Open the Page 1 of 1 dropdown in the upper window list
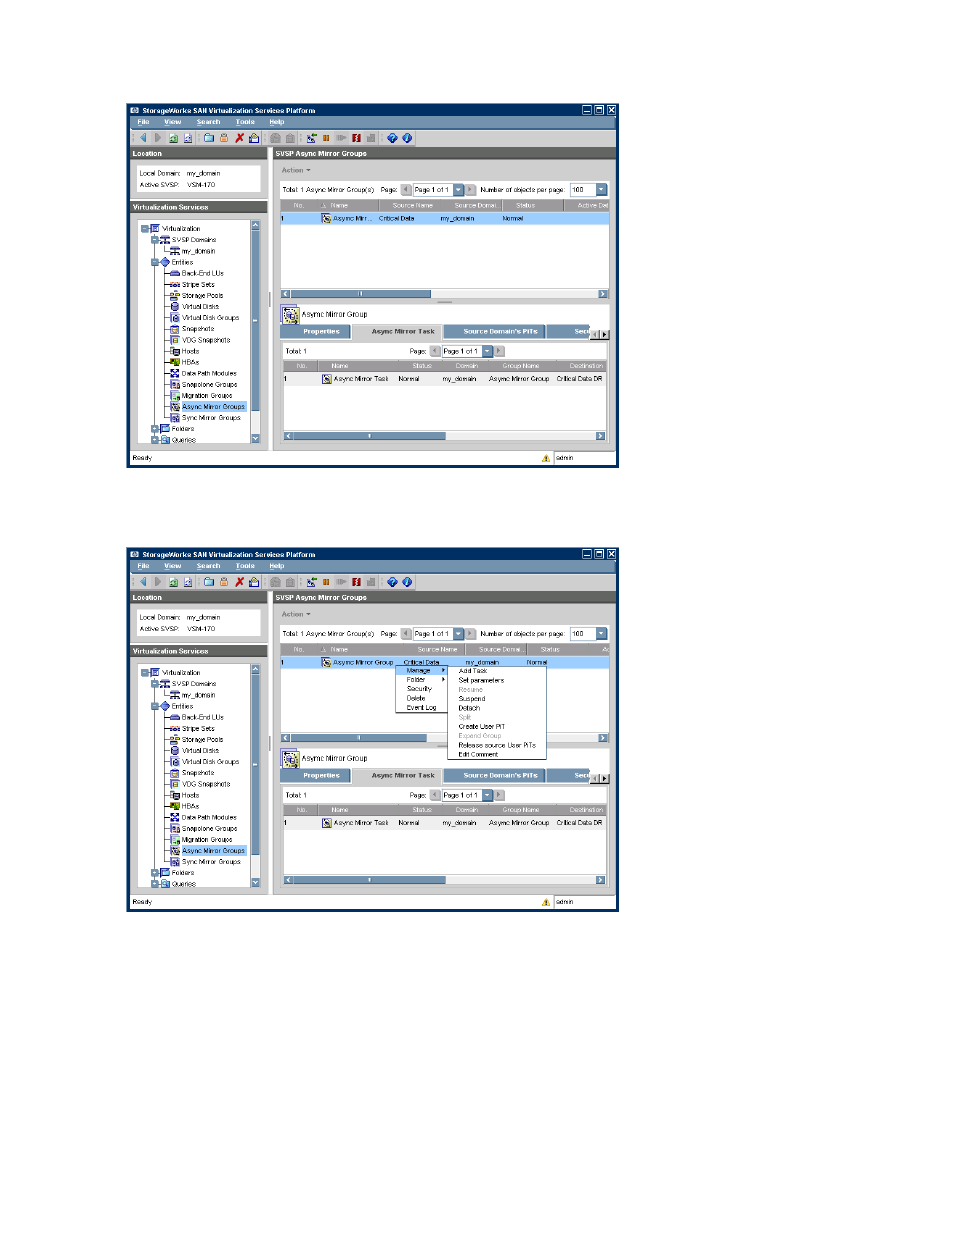The image size is (954, 1235). coord(458,189)
